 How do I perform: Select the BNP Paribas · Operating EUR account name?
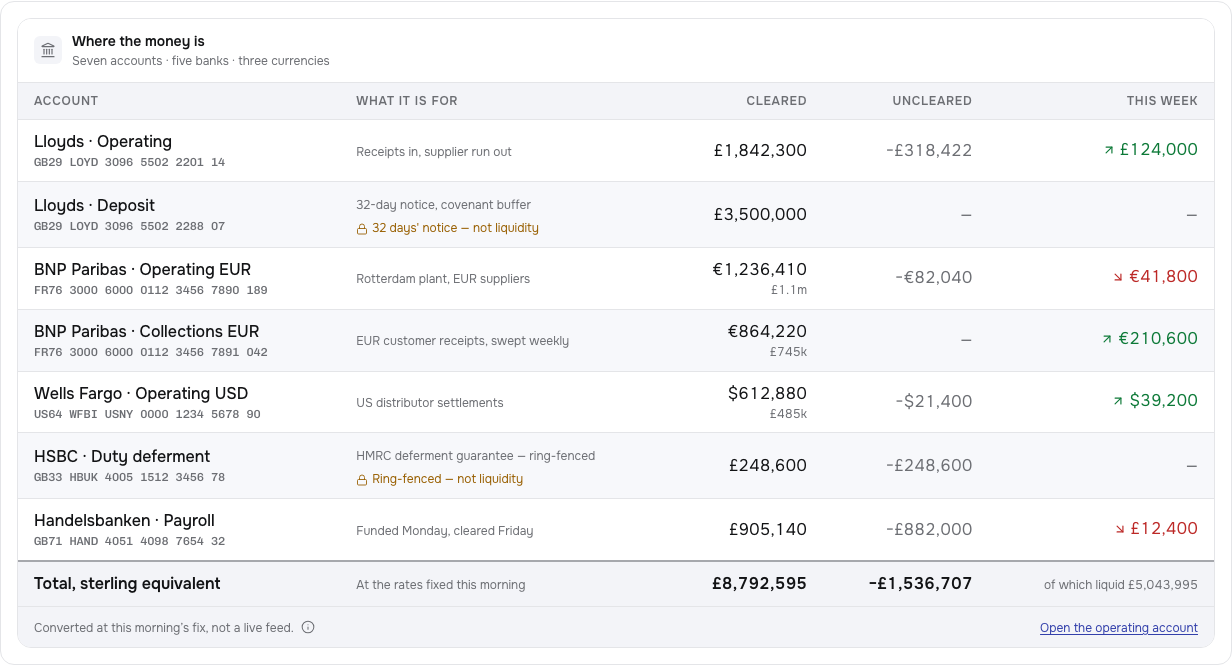tap(142, 270)
